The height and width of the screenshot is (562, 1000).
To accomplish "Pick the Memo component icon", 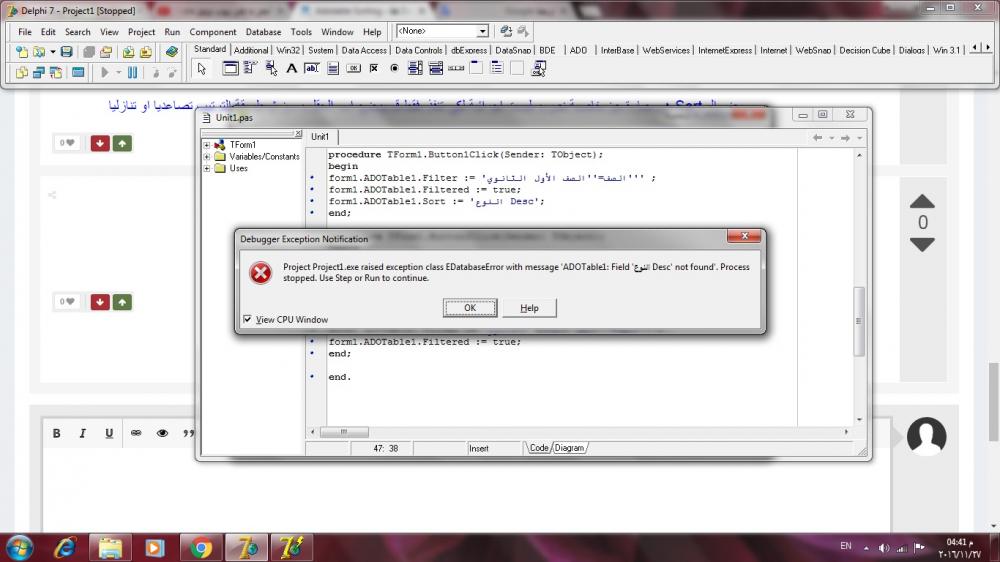I will [x=333, y=68].
